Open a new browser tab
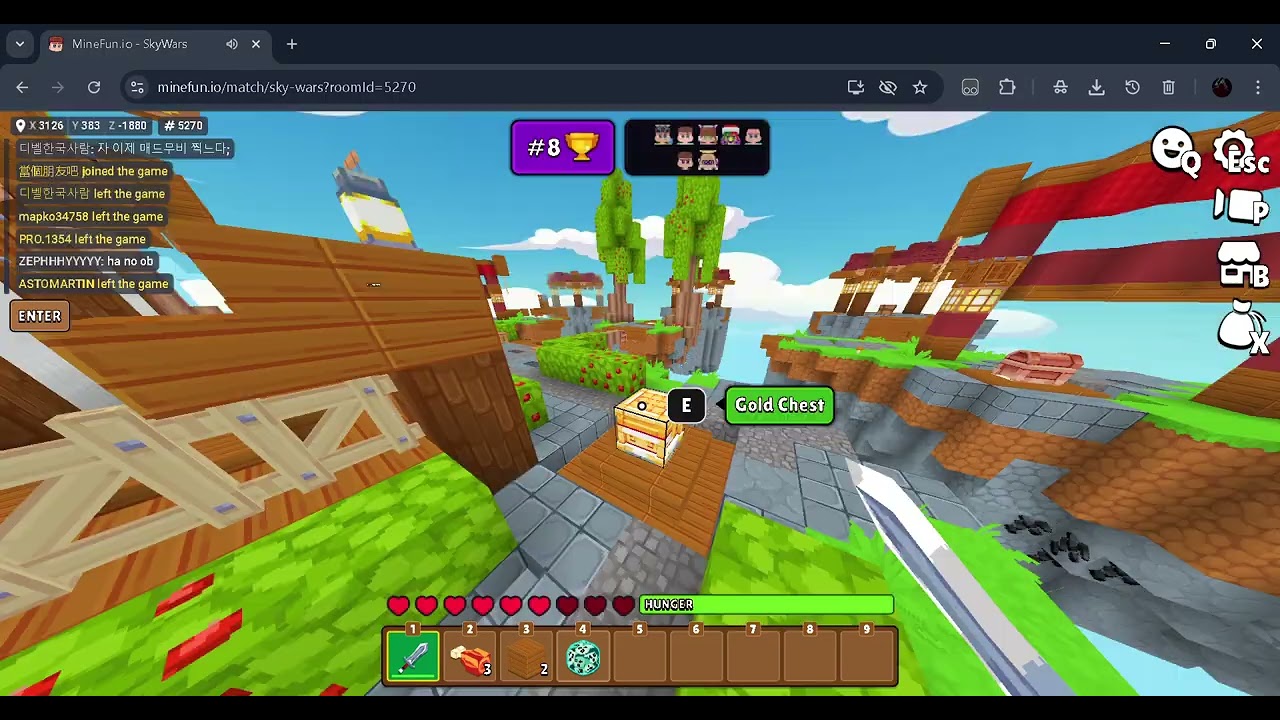This screenshot has height=720, width=1280. coord(292,44)
